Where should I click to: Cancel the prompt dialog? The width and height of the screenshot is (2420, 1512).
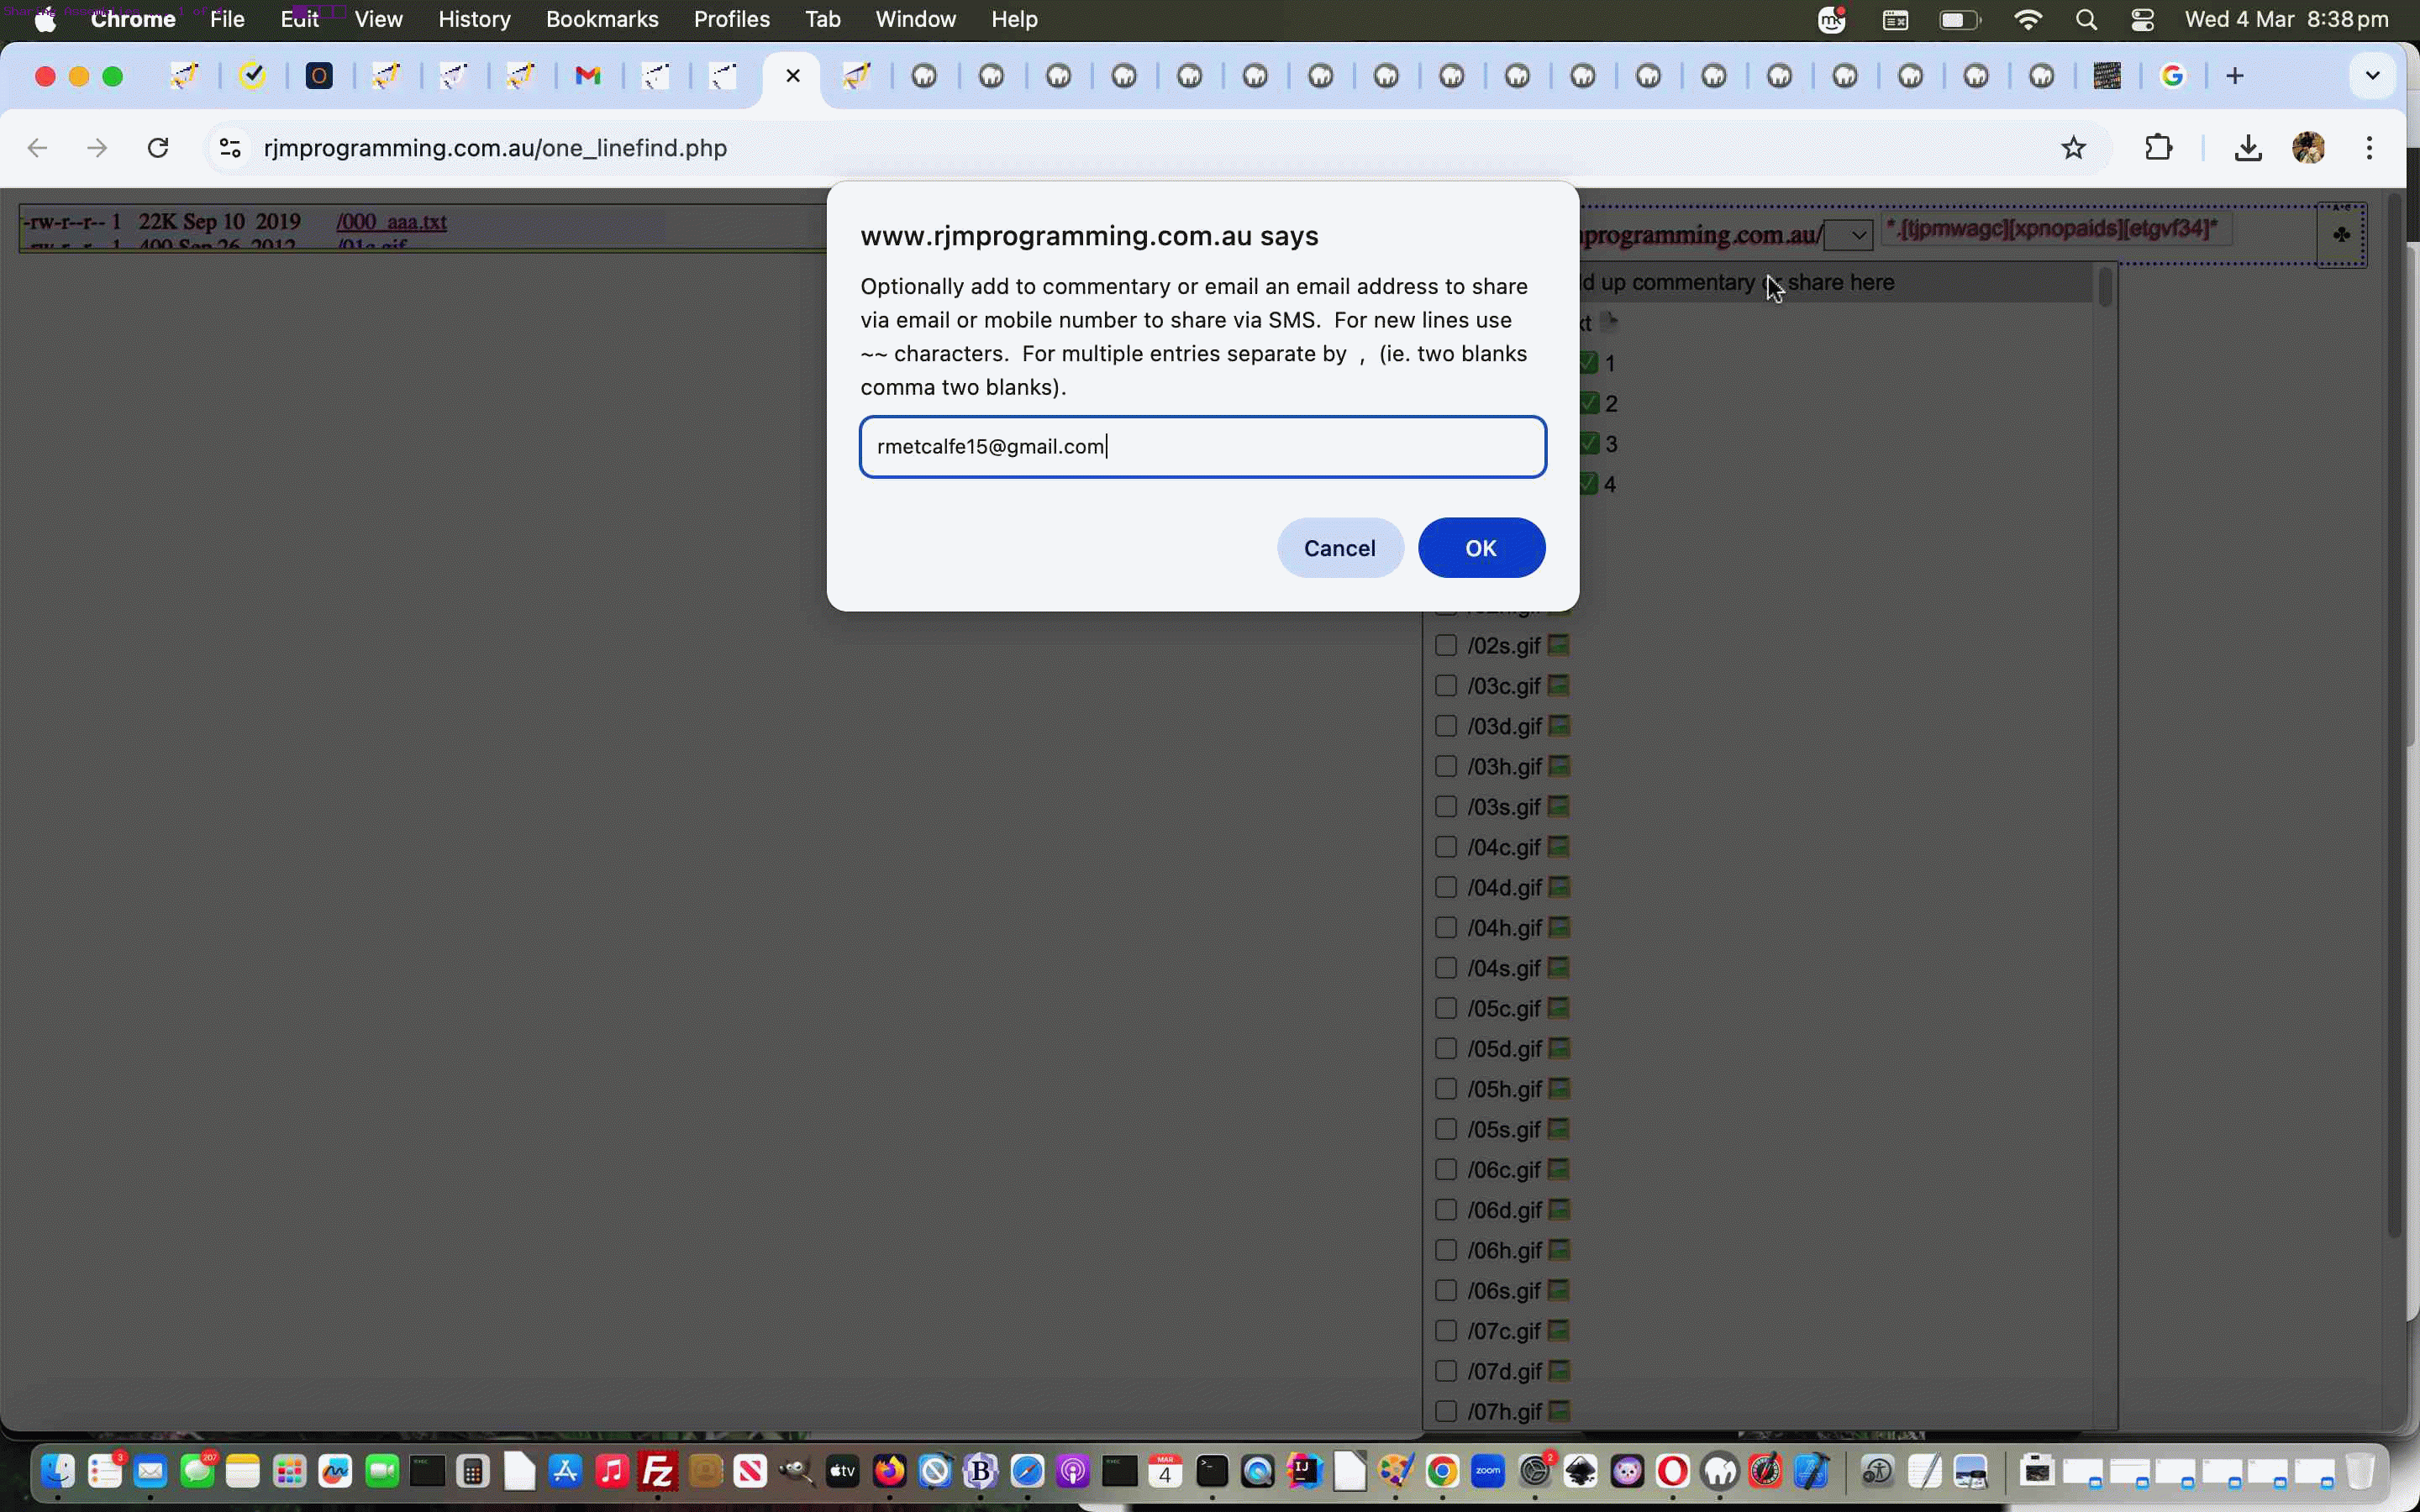pyautogui.click(x=1339, y=548)
